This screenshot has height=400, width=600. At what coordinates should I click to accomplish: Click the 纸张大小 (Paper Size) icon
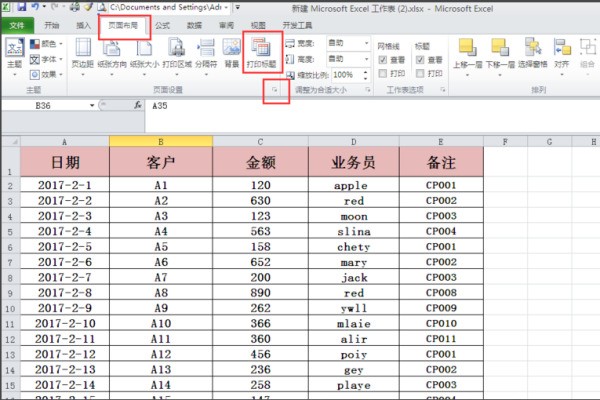pos(144,52)
